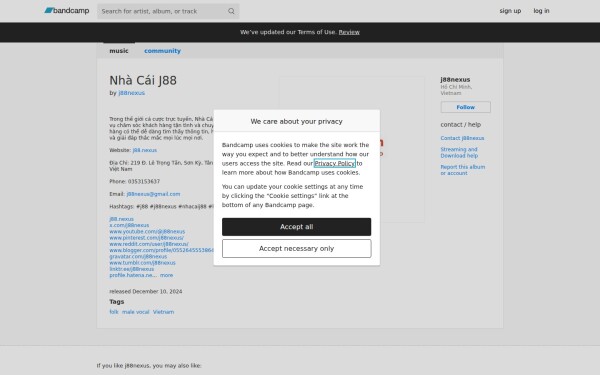Viewport: 600px width, 375px height.
Task: Open the sign up link
Action: pyautogui.click(x=510, y=11)
